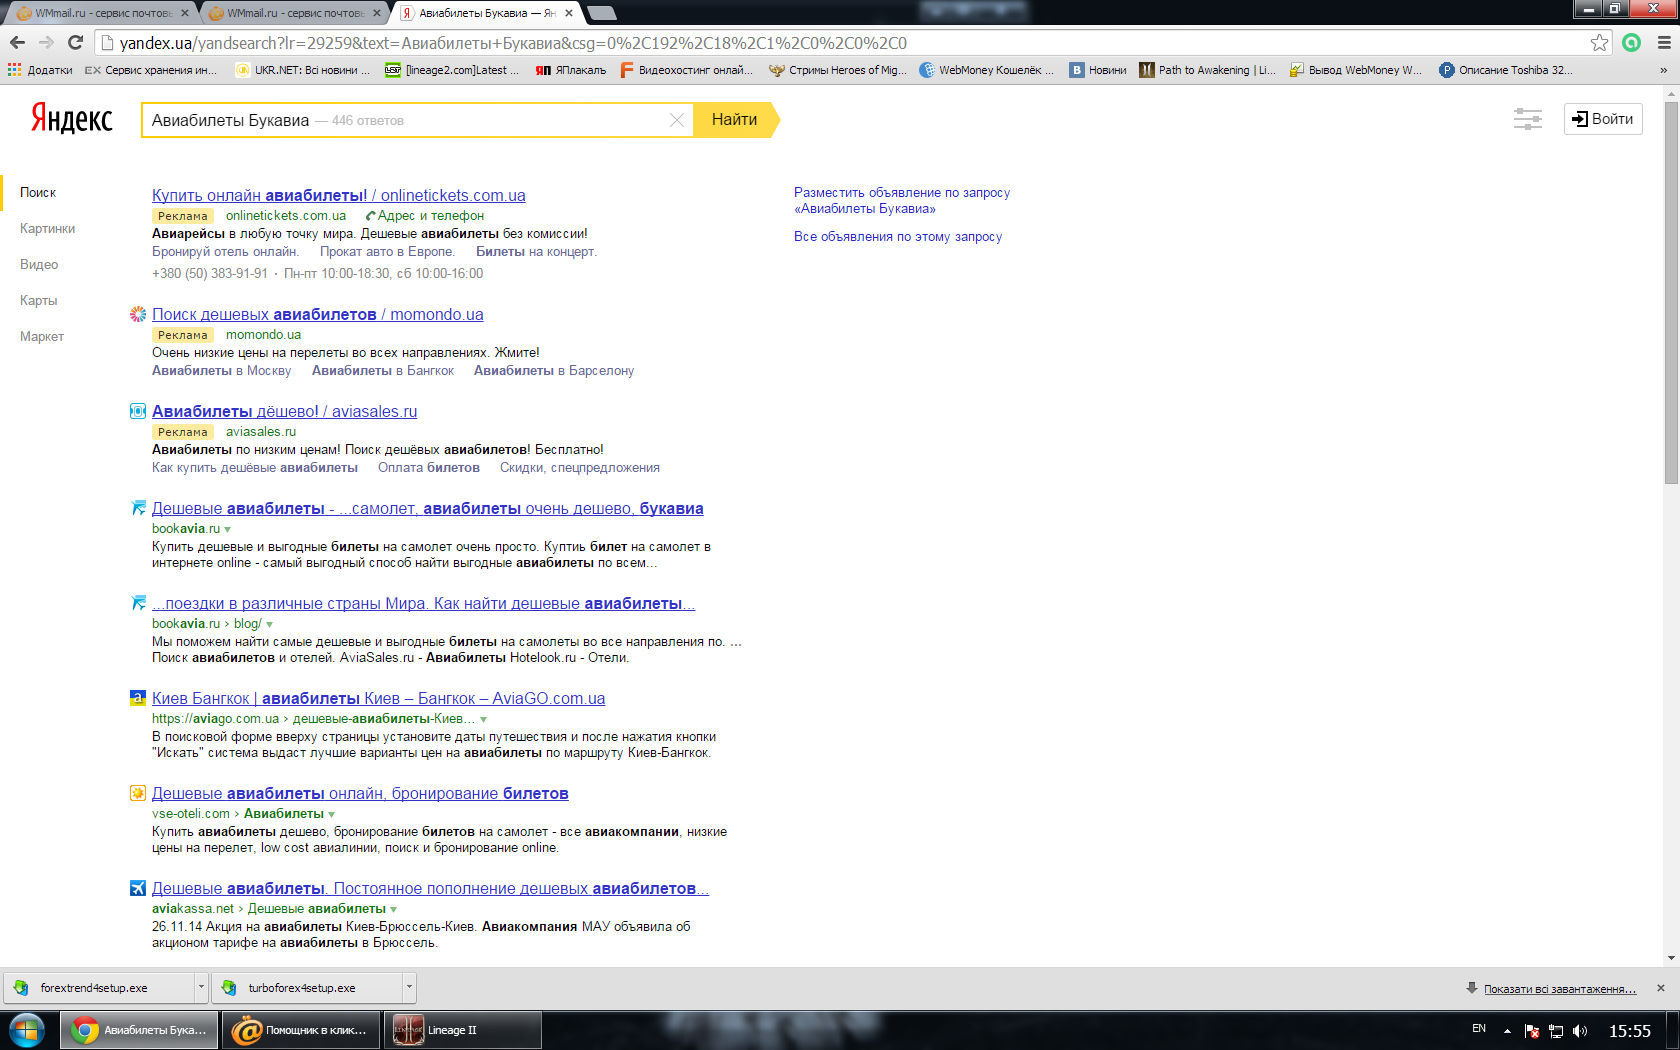The height and width of the screenshot is (1050, 1680).
Task: Click the Войти login button
Action: click(x=1603, y=119)
